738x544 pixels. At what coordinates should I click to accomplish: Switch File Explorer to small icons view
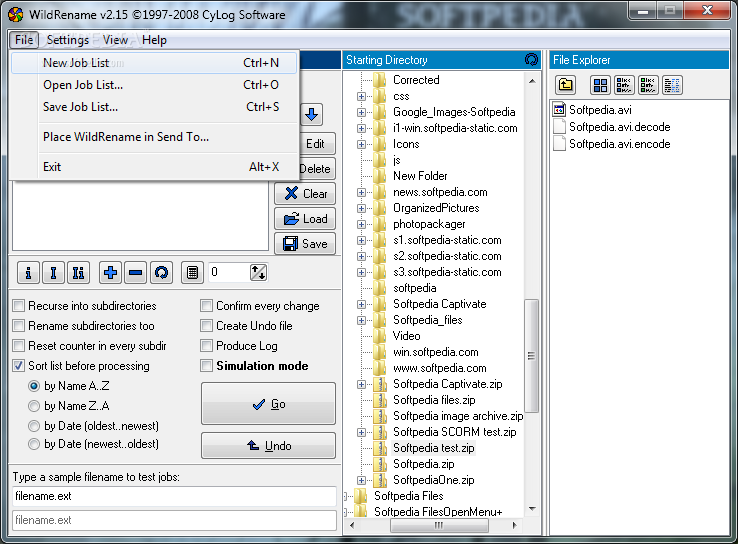[624, 85]
